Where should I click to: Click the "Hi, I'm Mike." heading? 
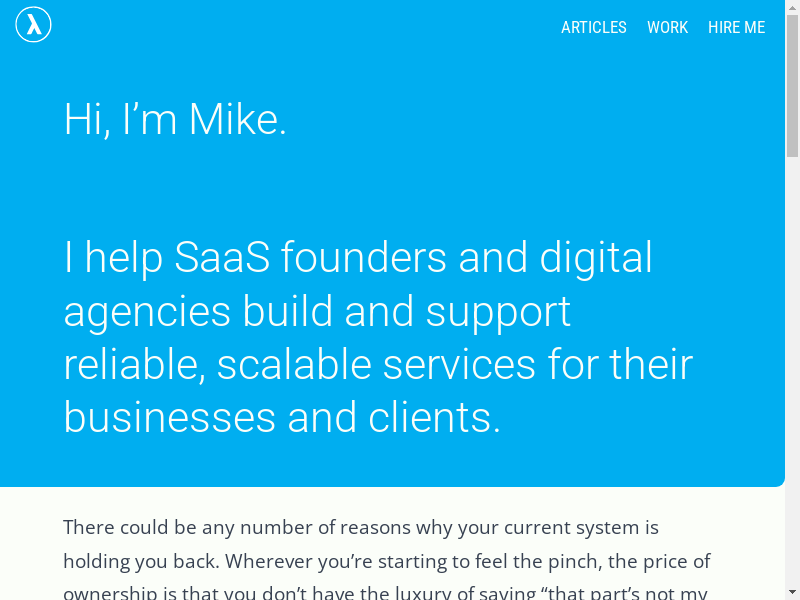tap(175, 120)
